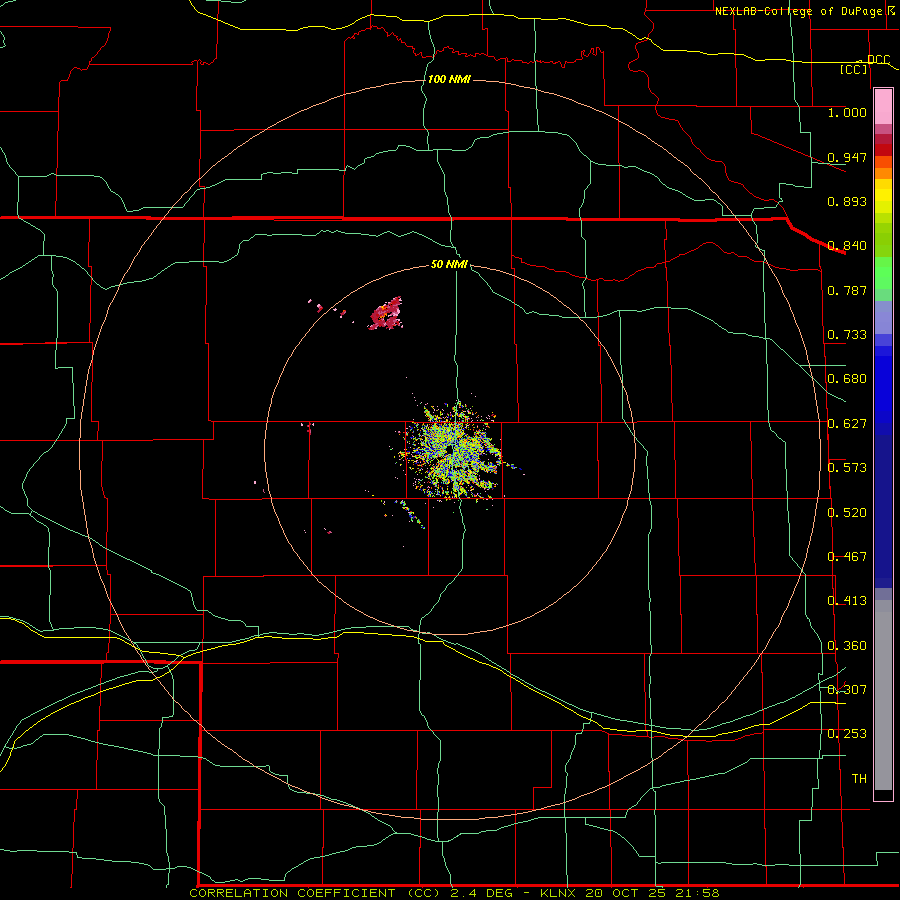Select the 0.893 legend value
This screenshot has width=900, height=900.
(847, 201)
